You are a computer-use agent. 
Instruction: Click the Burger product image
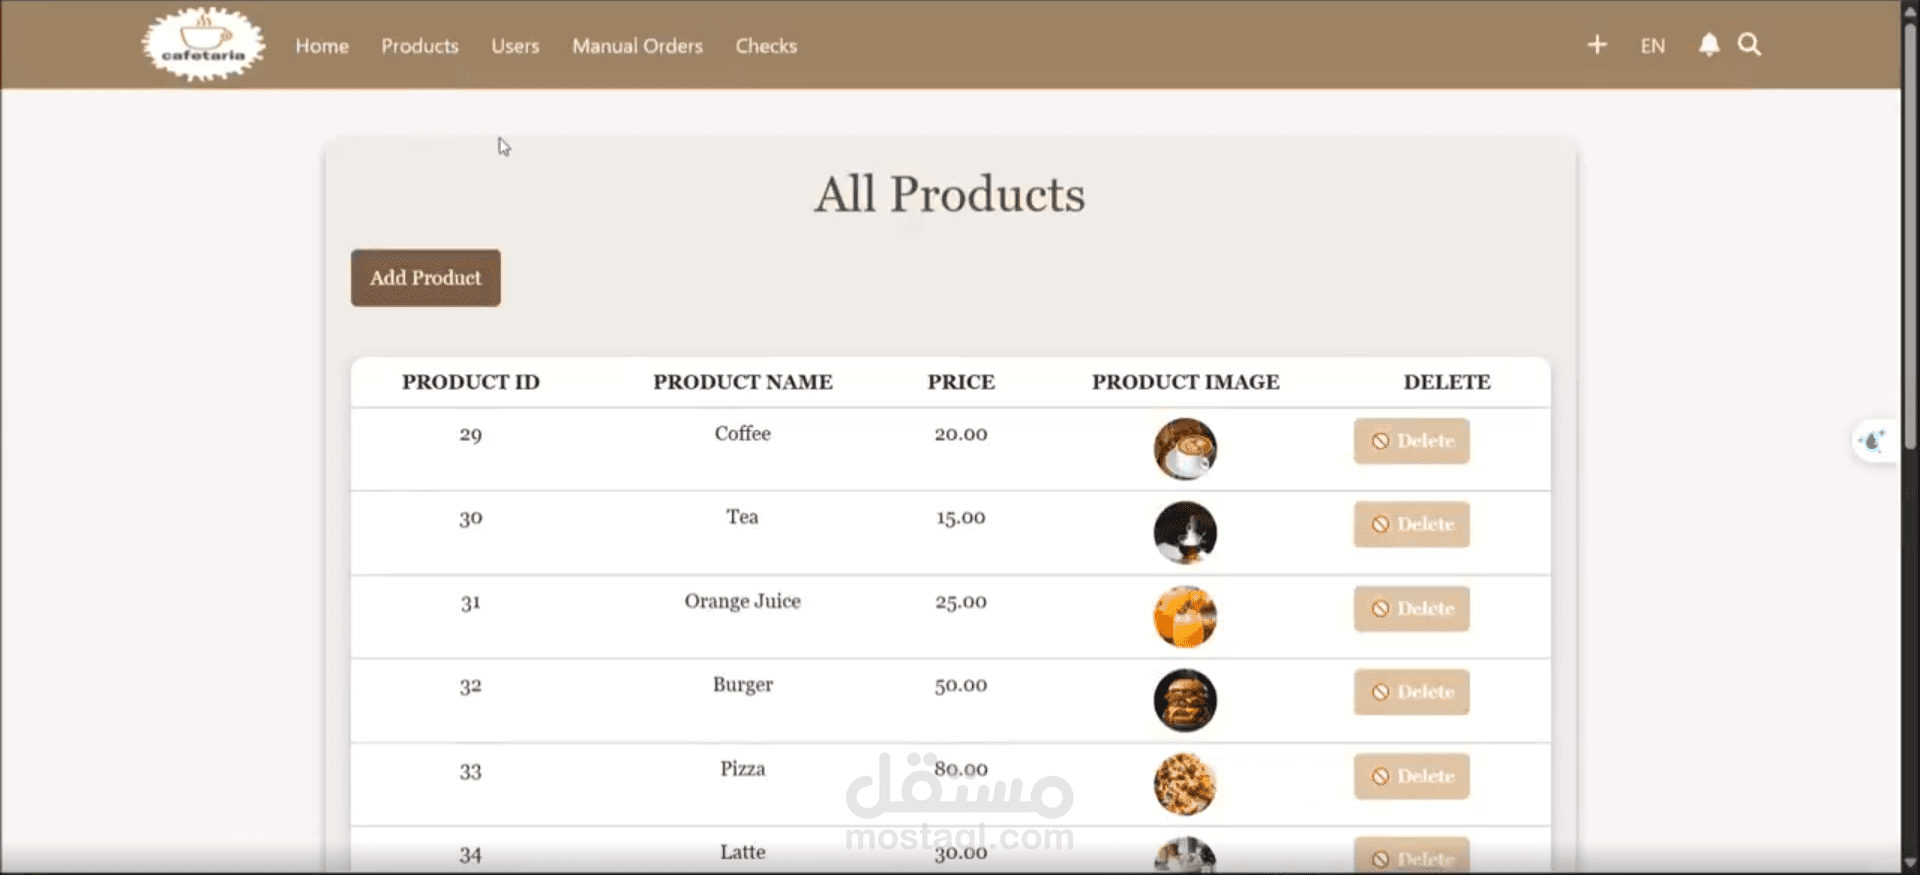pyautogui.click(x=1185, y=701)
